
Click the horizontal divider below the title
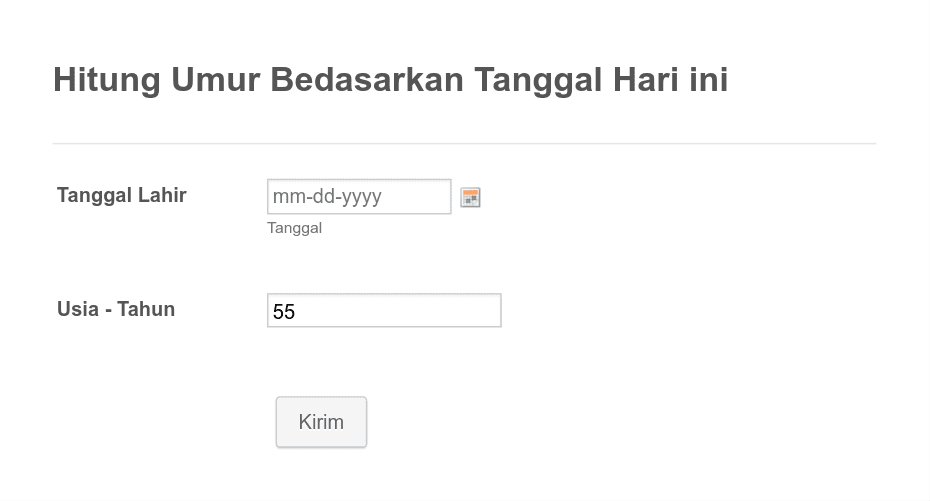[x=464, y=143]
